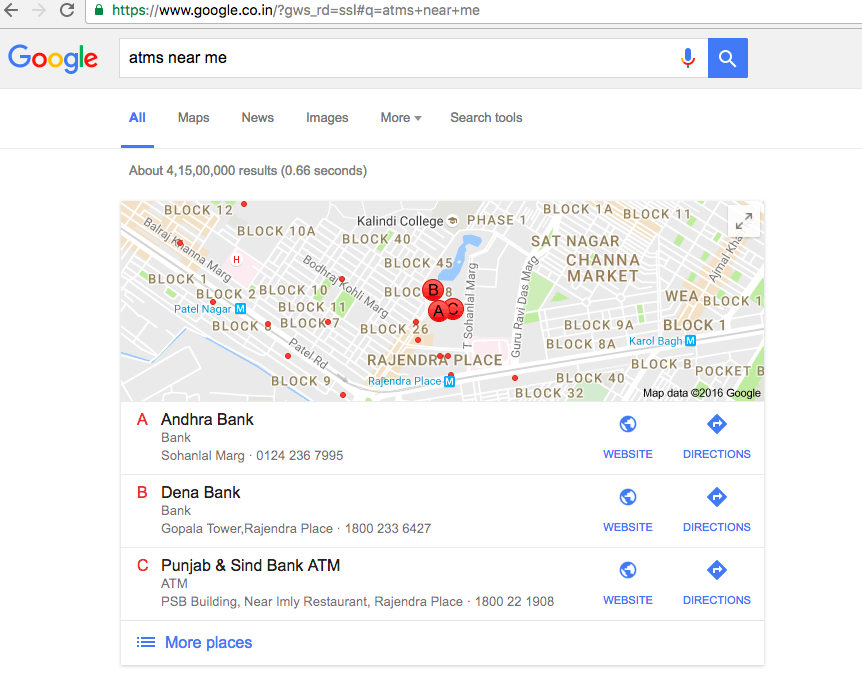Click the browser back arrow
The width and height of the screenshot is (862, 683).
pos(11,10)
